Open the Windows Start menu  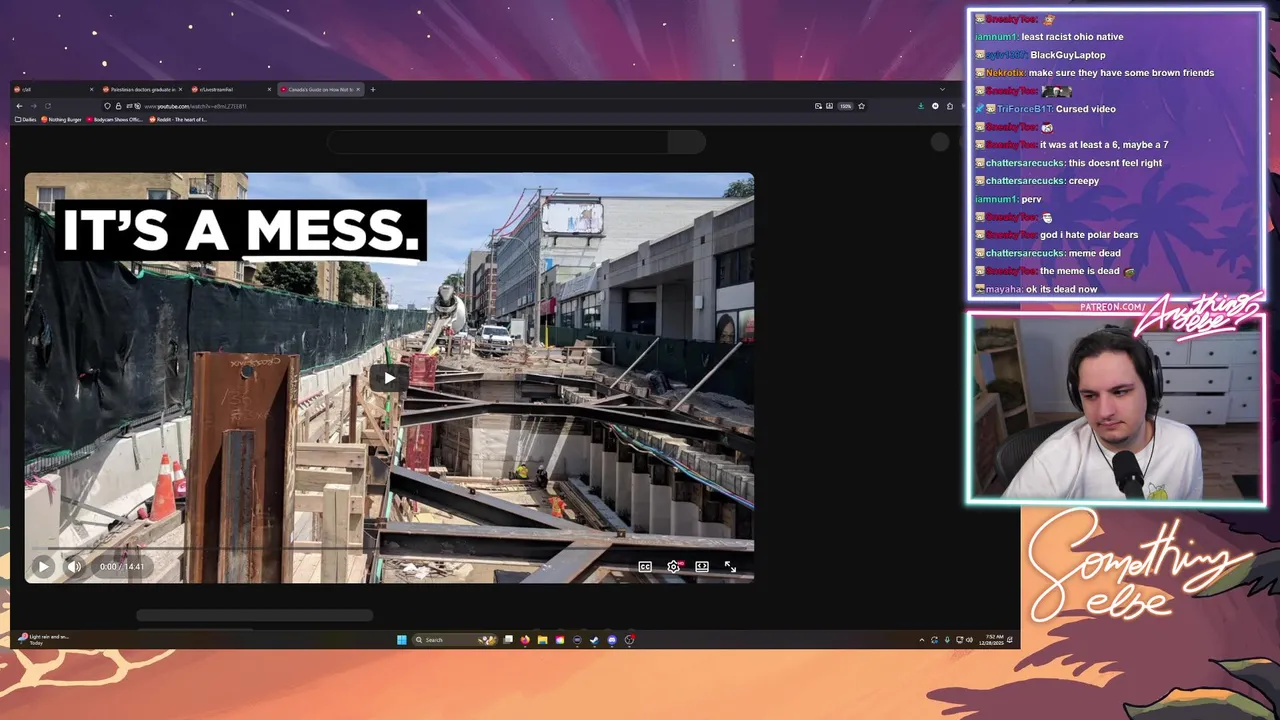pos(402,640)
